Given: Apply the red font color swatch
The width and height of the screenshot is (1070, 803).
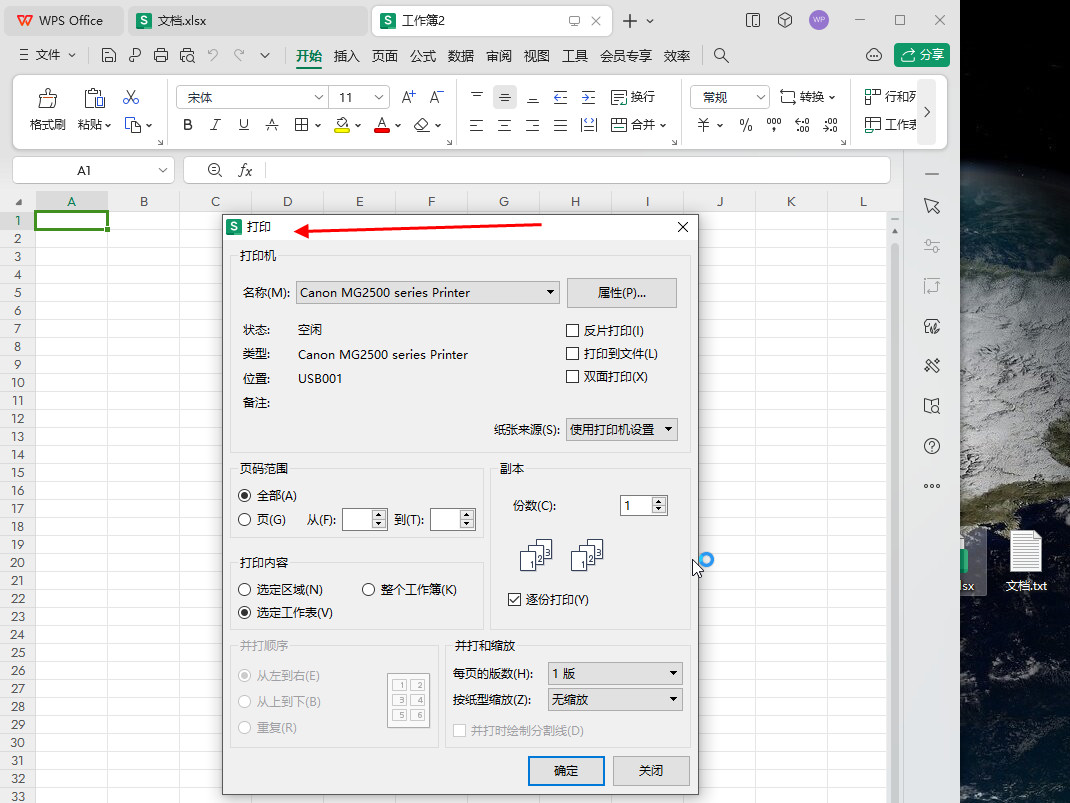Looking at the screenshot, I should 382,125.
